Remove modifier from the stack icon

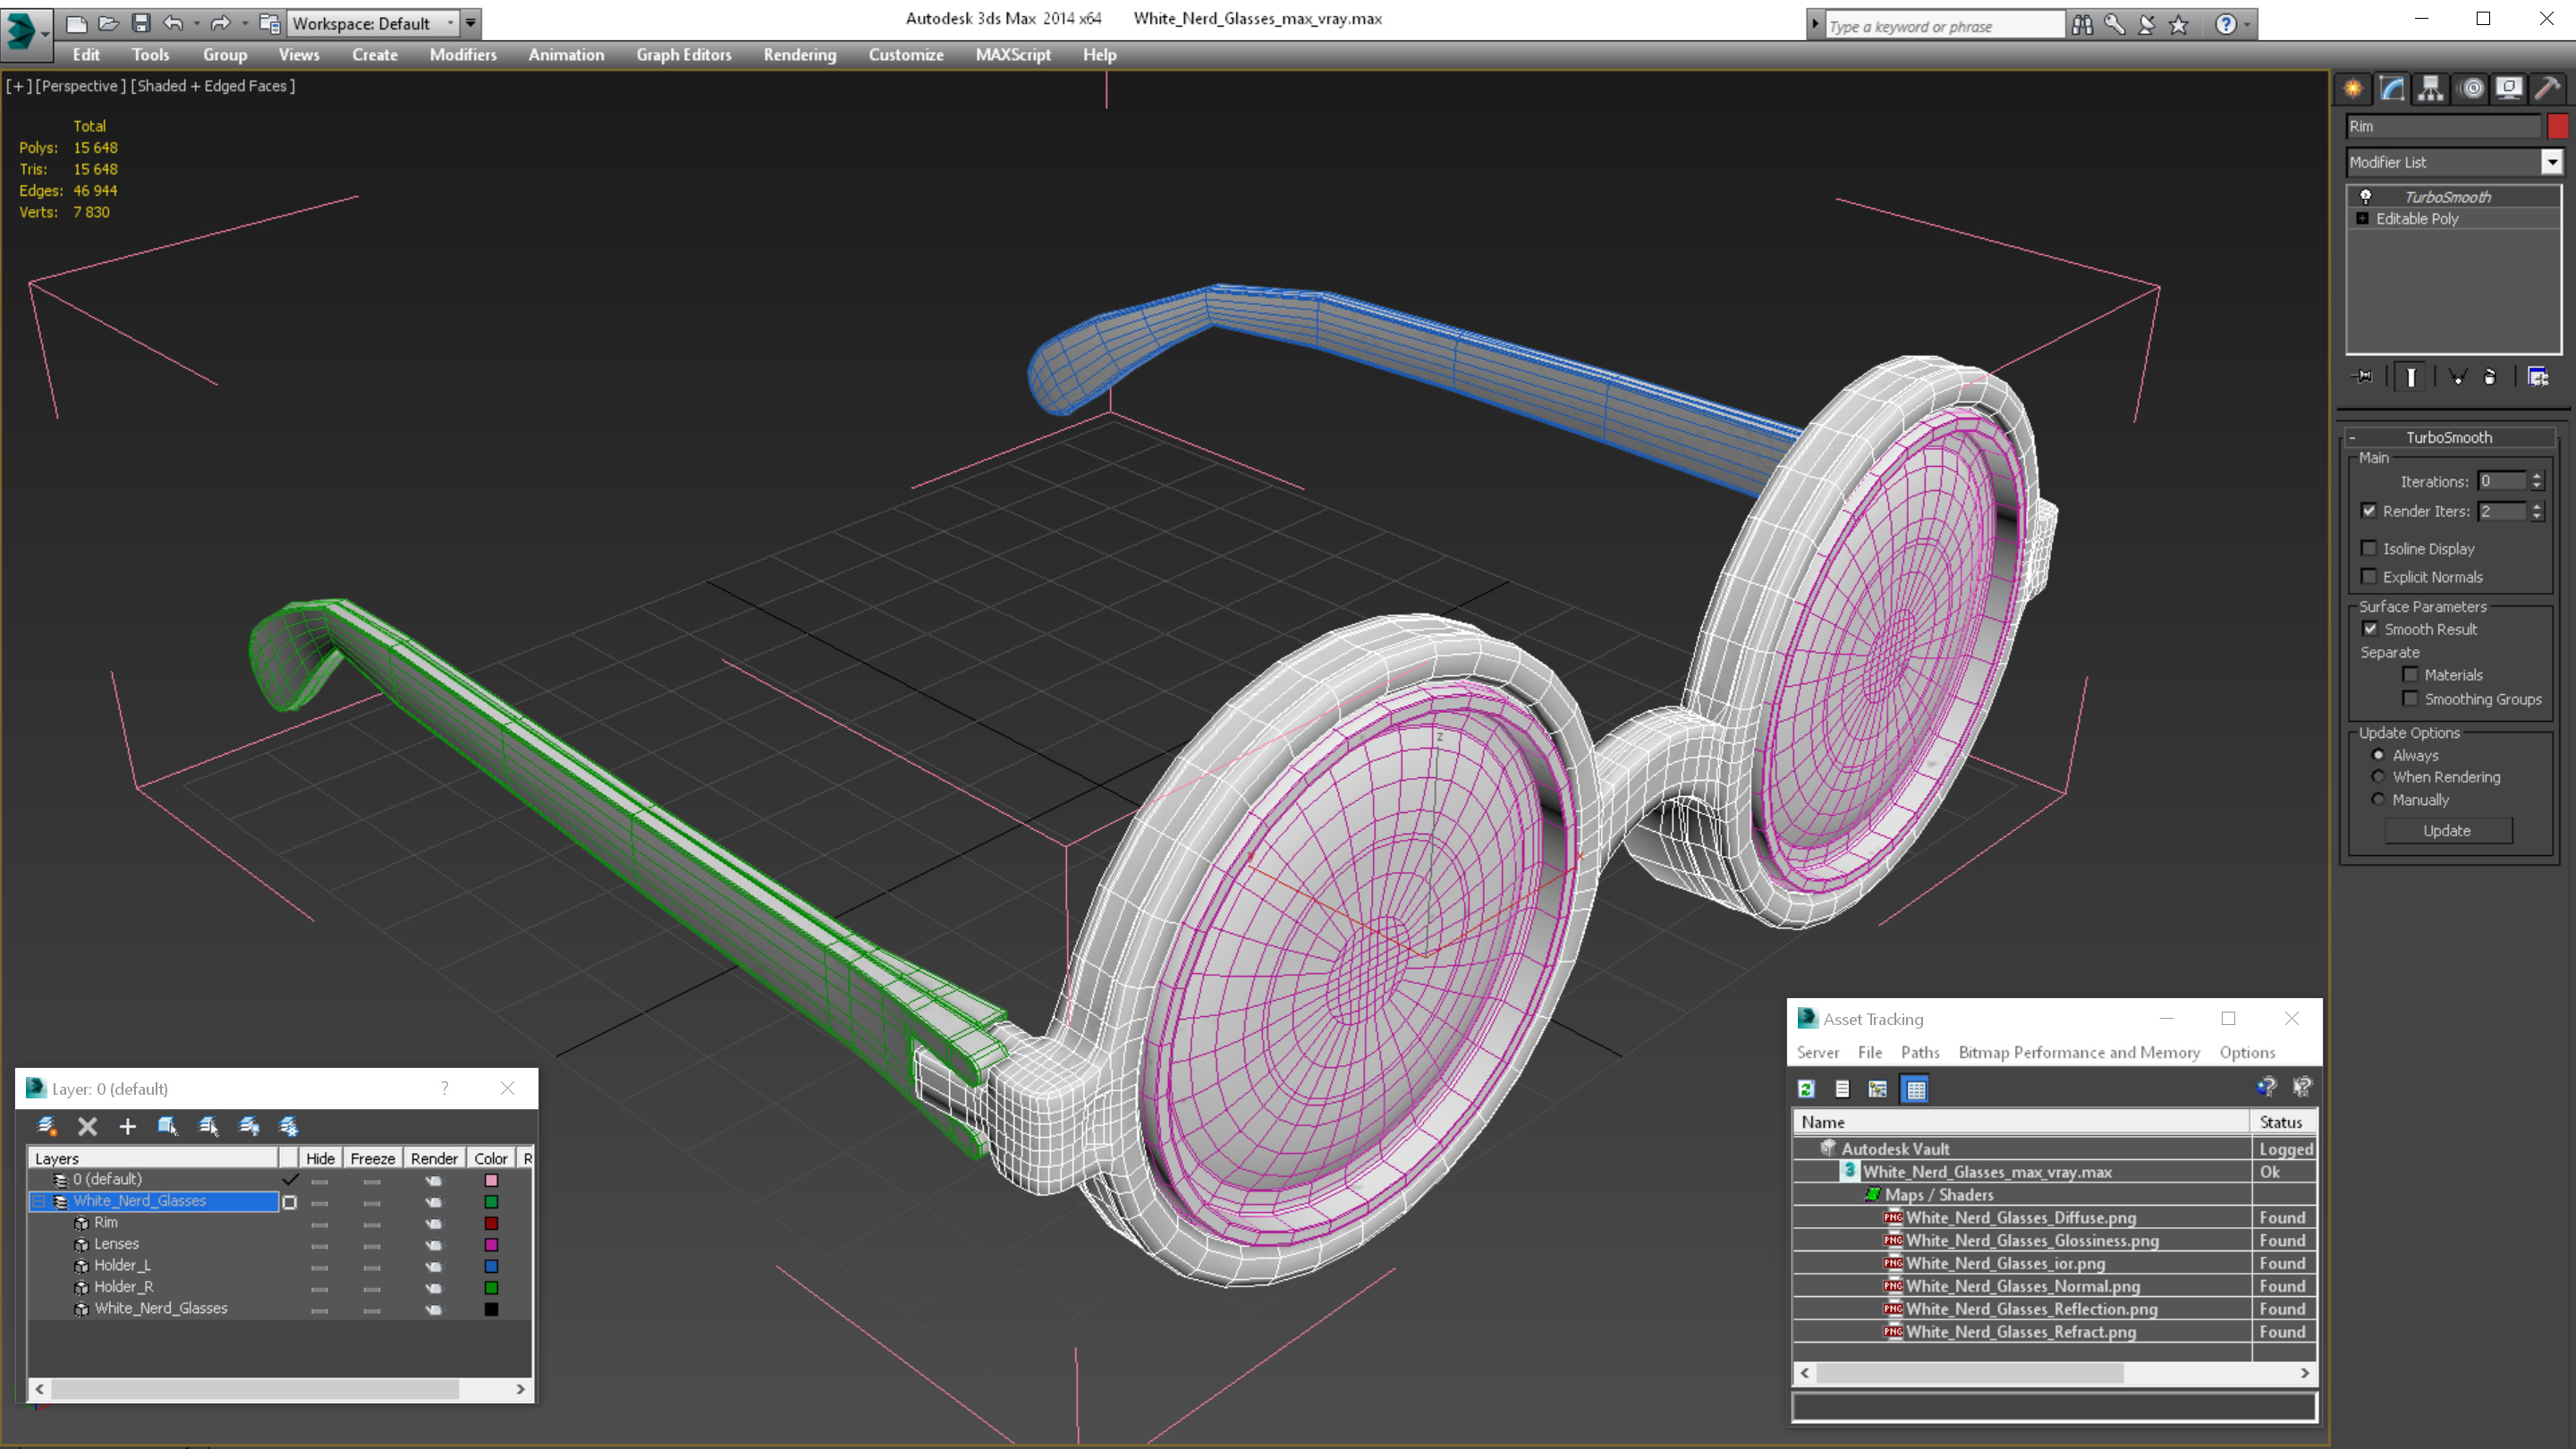tap(2490, 377)
